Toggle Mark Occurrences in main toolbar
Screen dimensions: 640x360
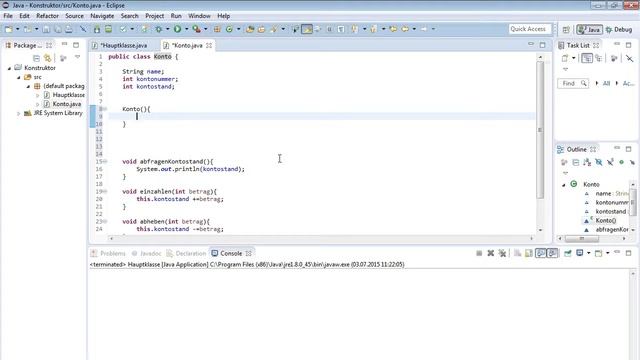click(x=307, y=29)
